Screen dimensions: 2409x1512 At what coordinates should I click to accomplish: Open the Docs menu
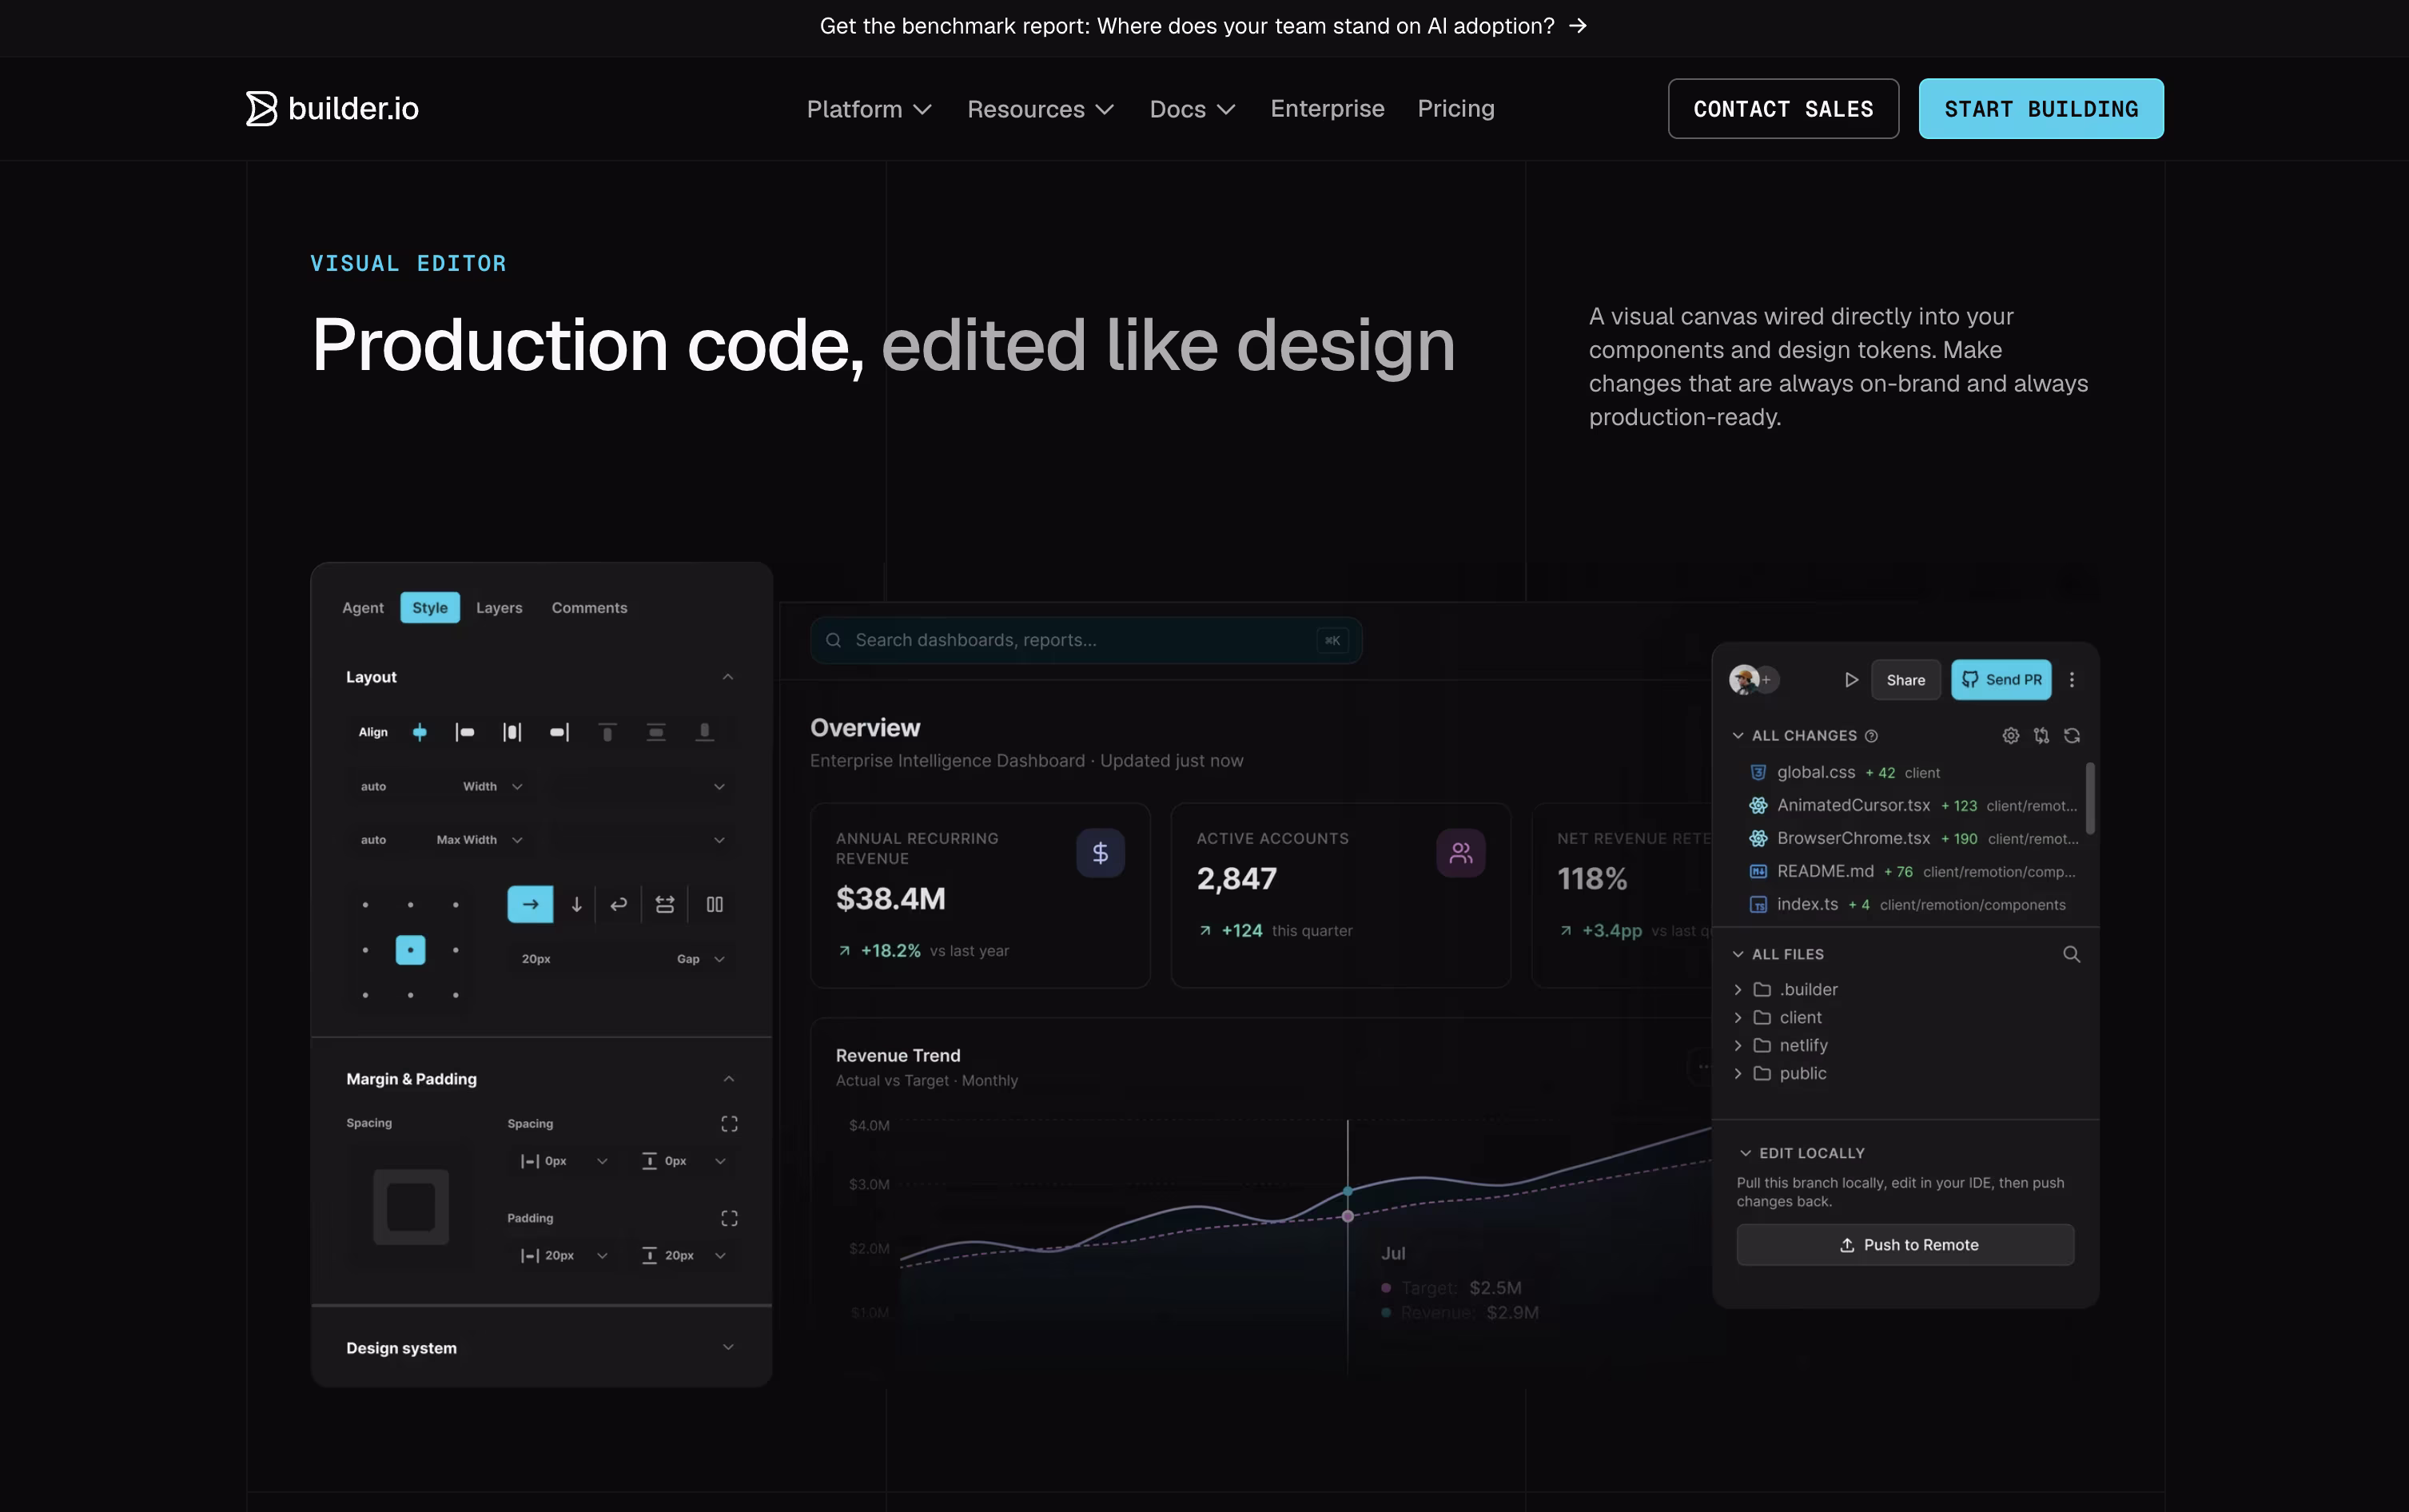(x=1192, y=109)
